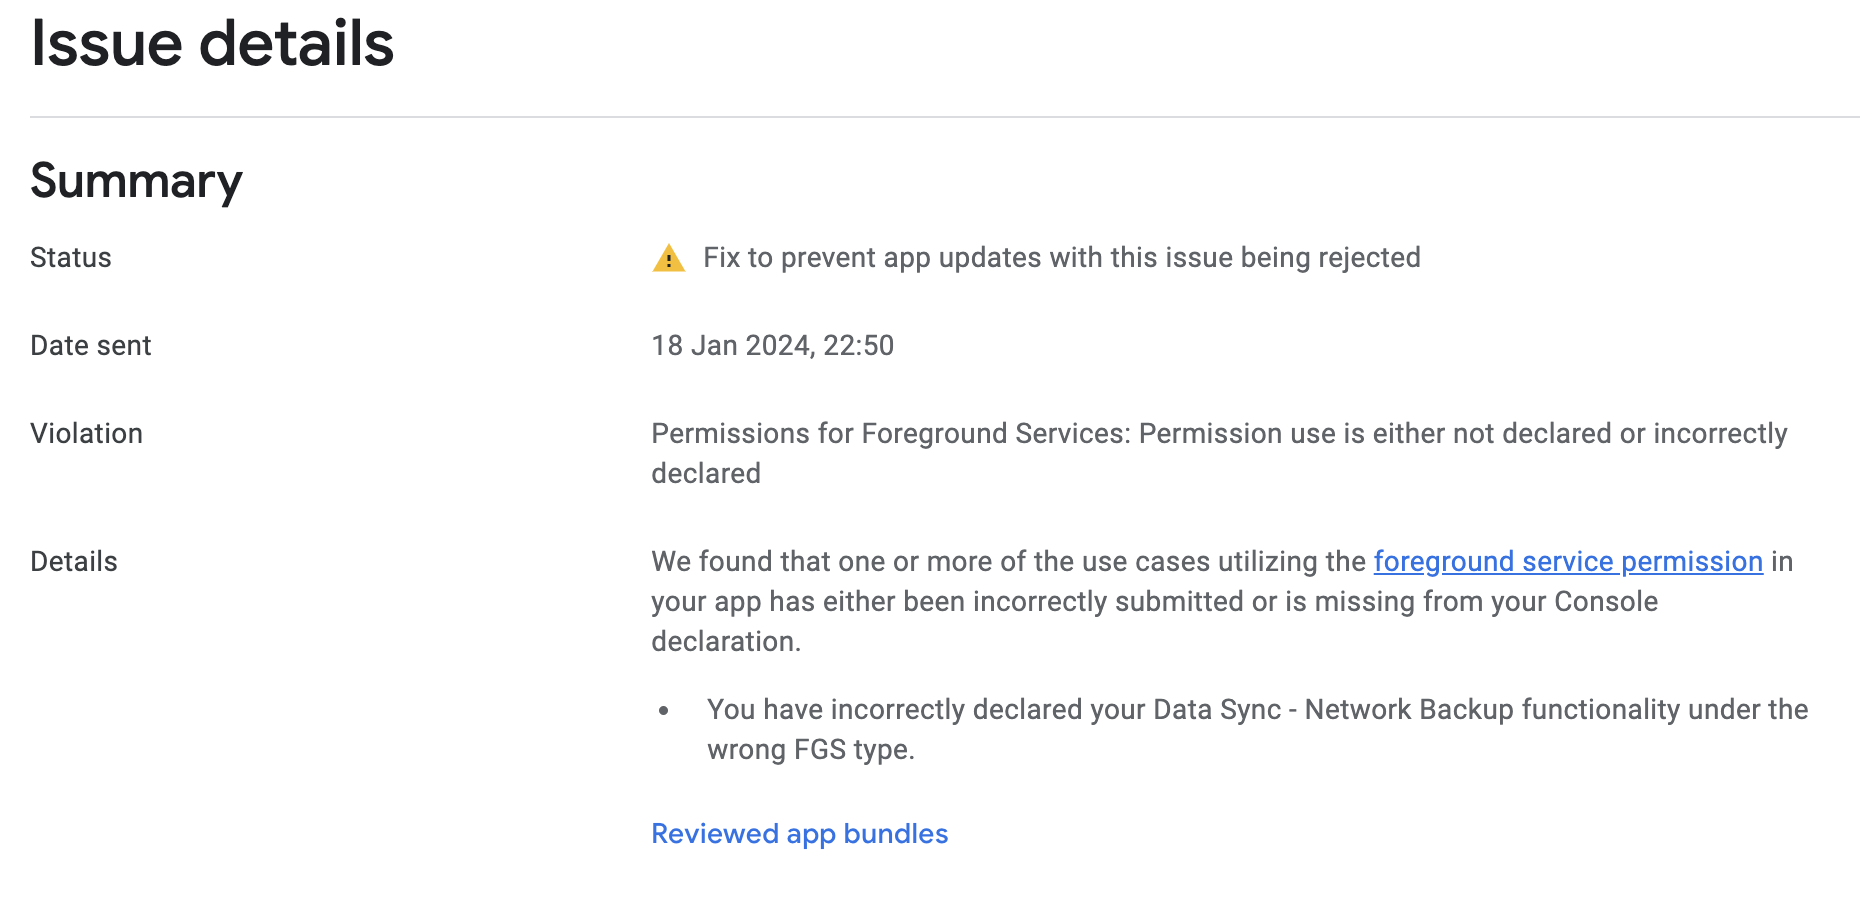The height and width of the screenshot is (910, 1860).
Task: Click the Summary section heading
Action: tap(136, 181)
